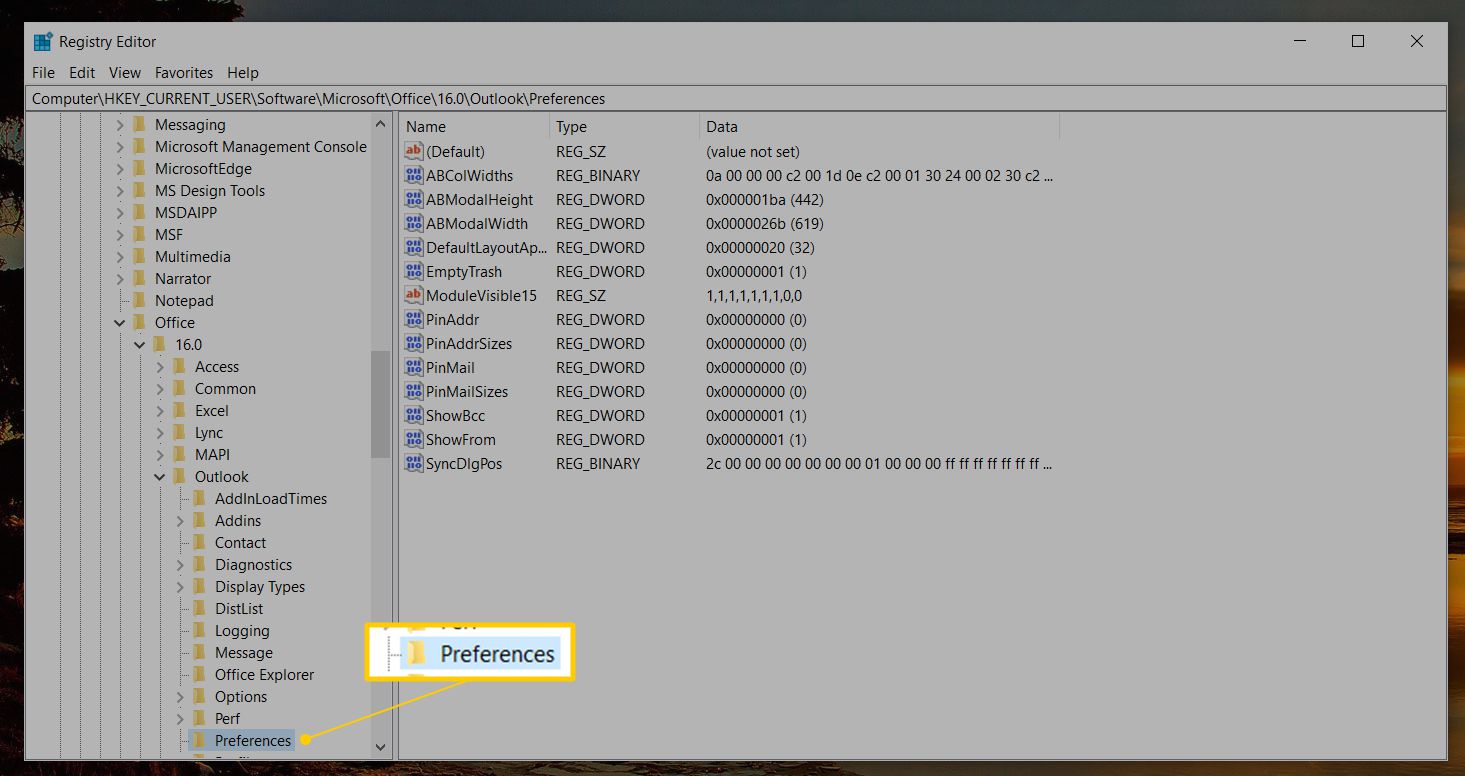Click the Logging folder icon
Viewport: 1465px width, 776px height.
tap(199, 630)
